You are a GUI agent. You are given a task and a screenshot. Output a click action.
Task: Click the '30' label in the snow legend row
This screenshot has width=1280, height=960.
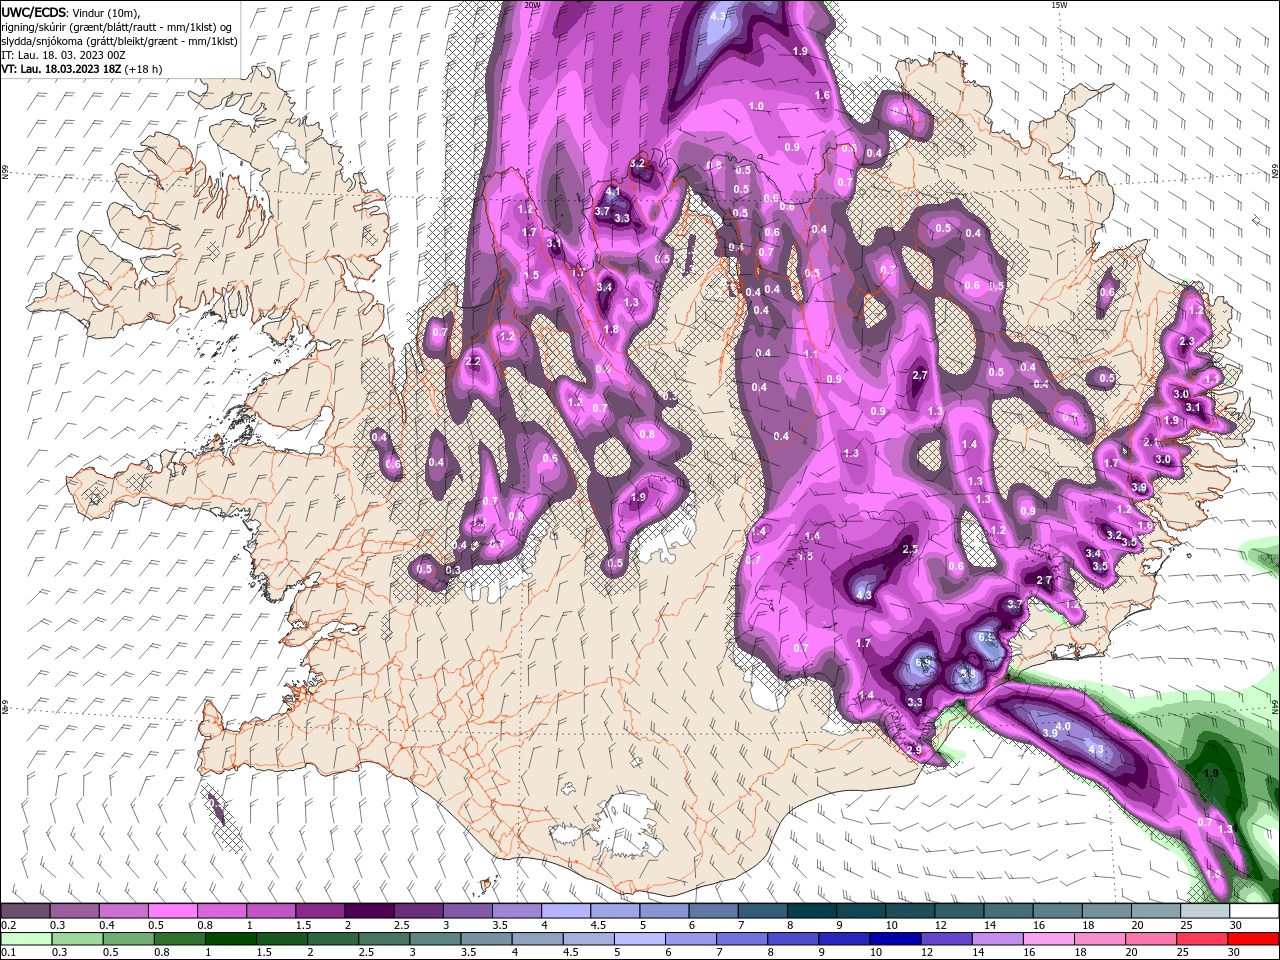[x=1236, y=925]
